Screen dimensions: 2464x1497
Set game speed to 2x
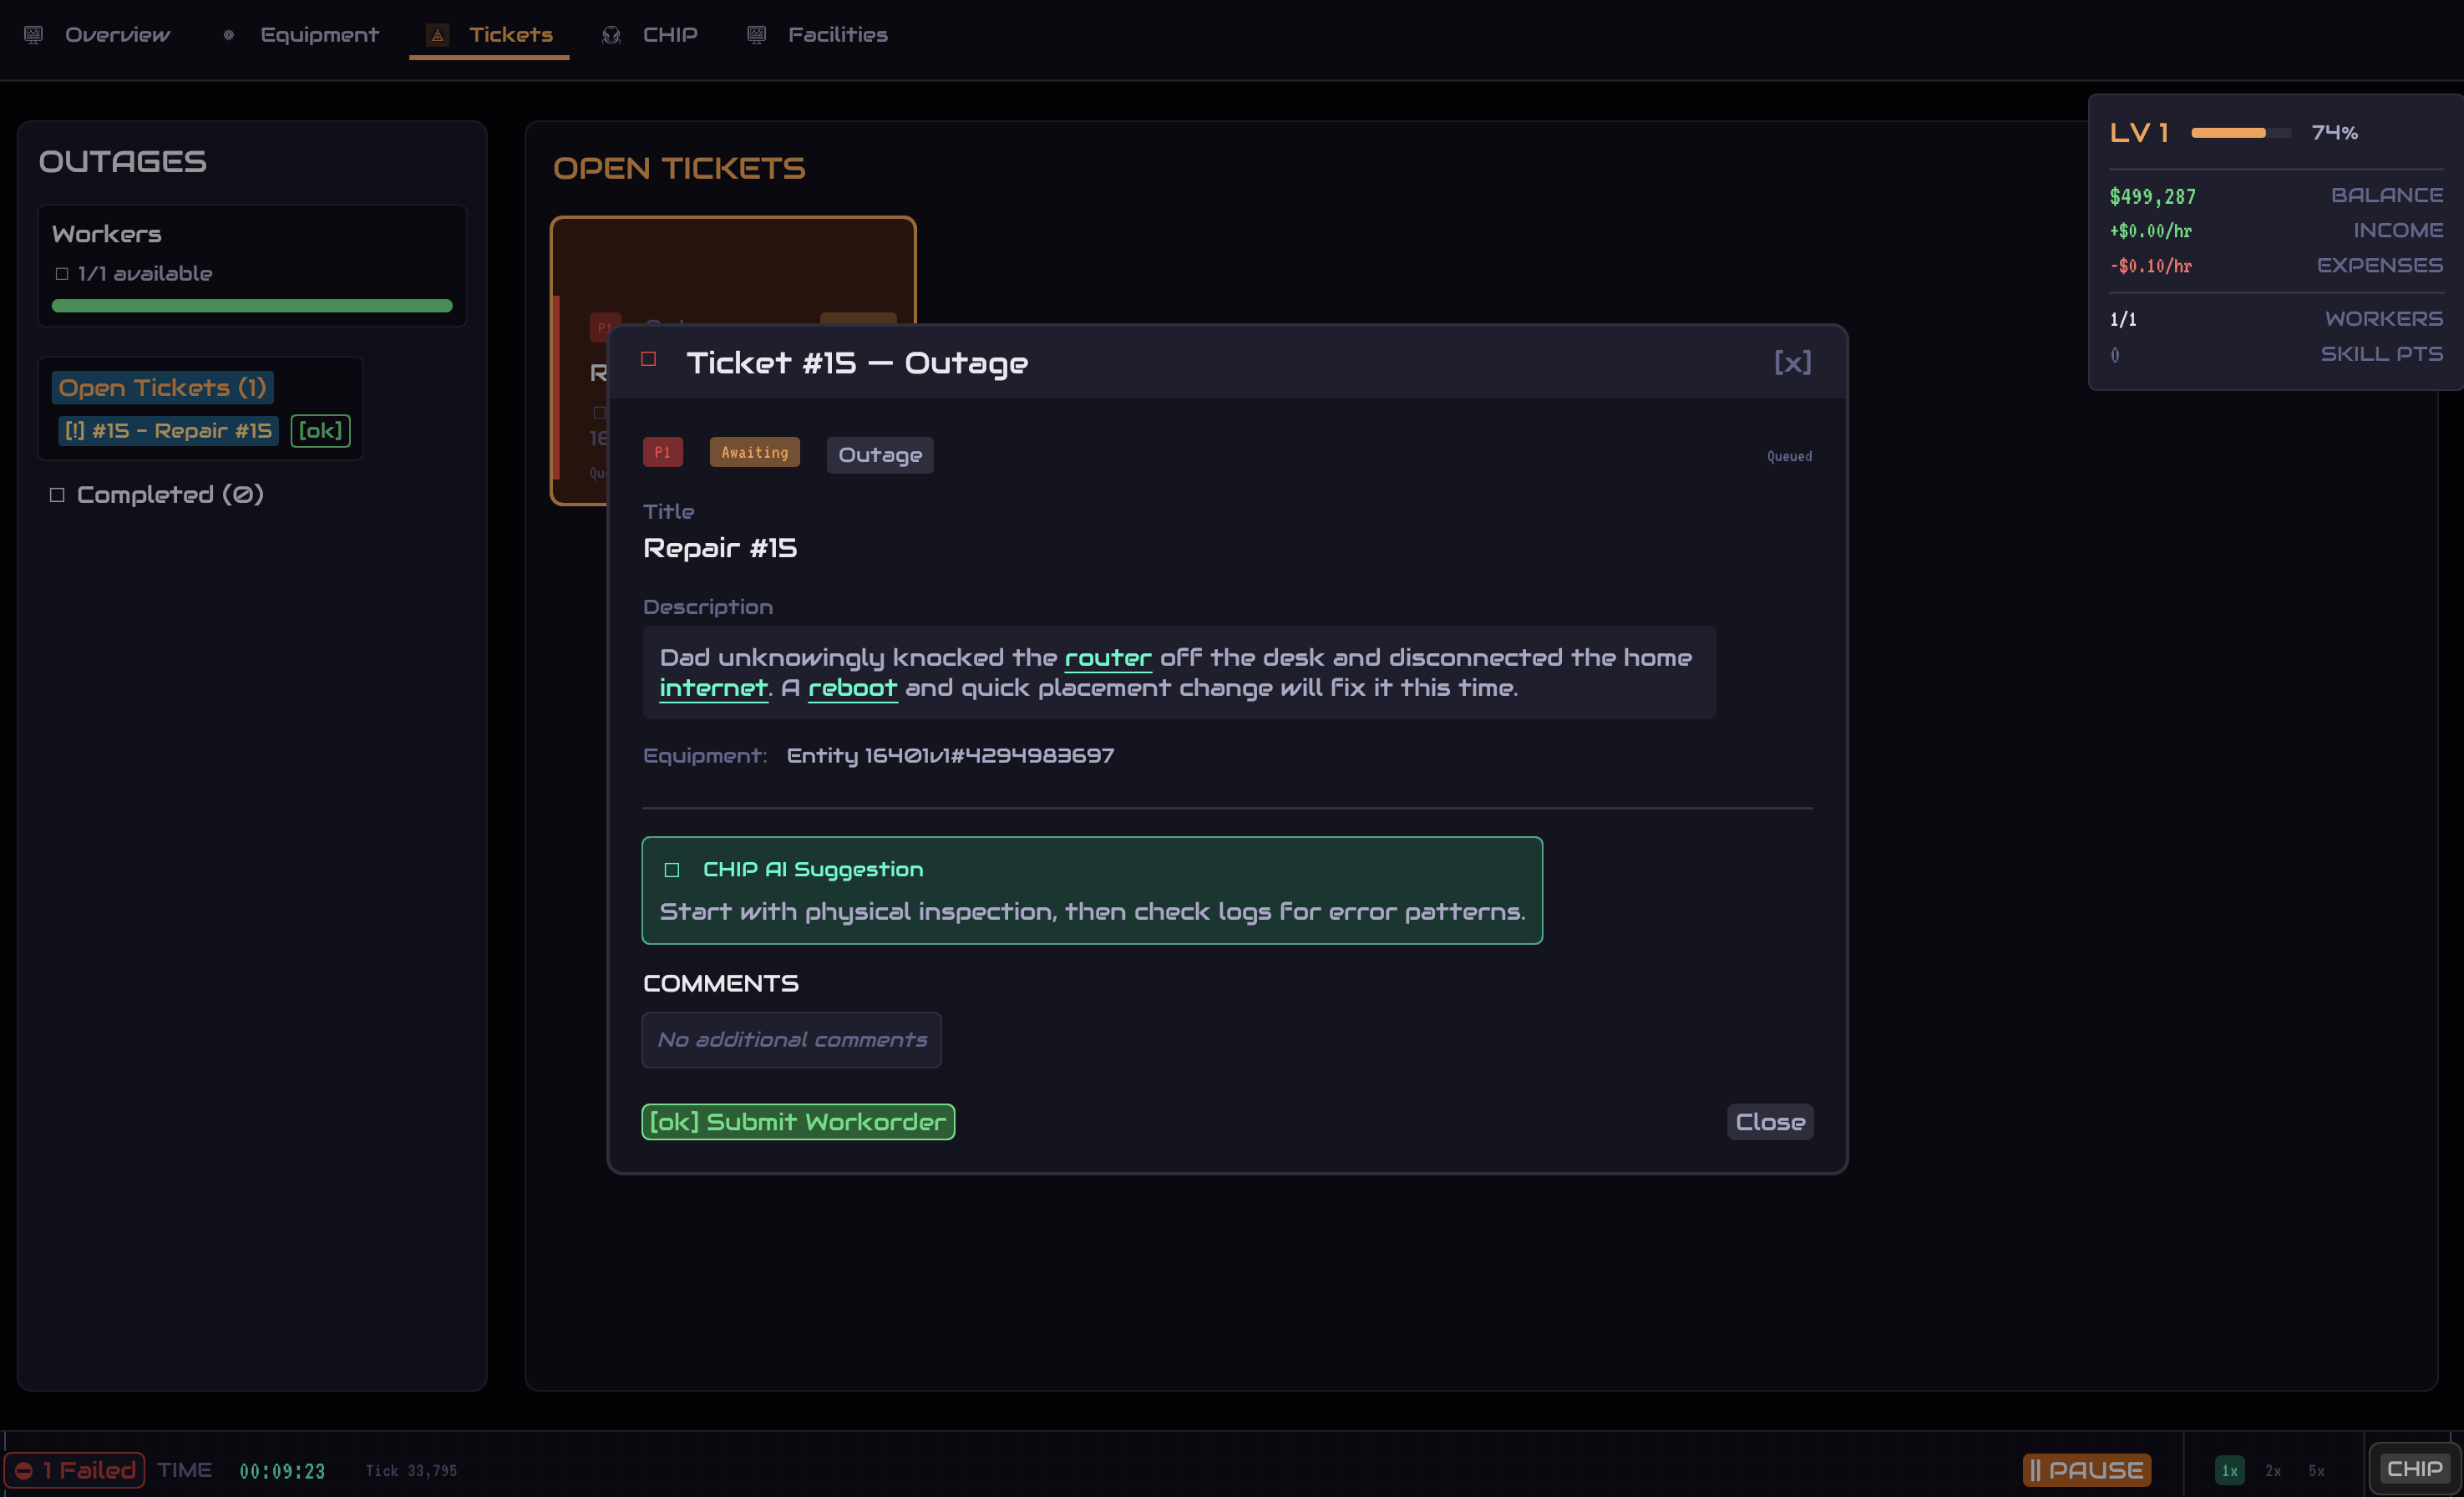(2273, 1471)
